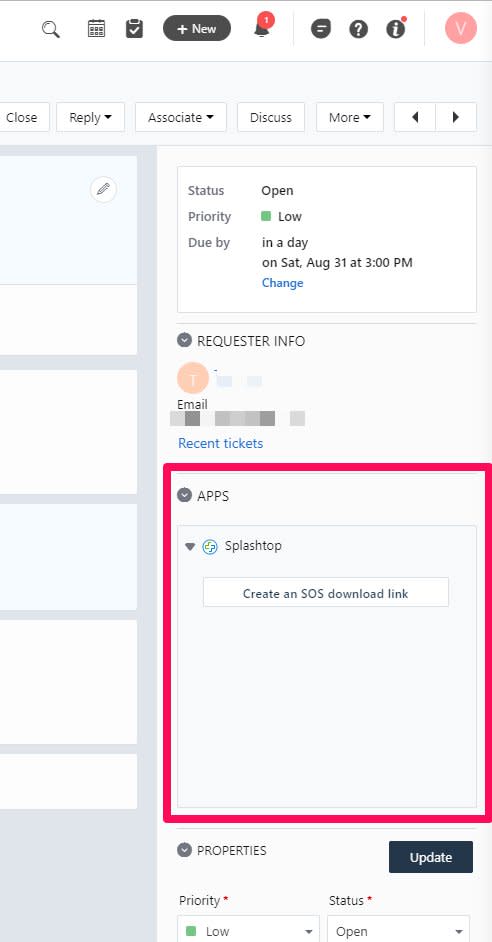Open the search magnifier icon
The width and height of the screenshot is (492, 942).
click(51, 29)
